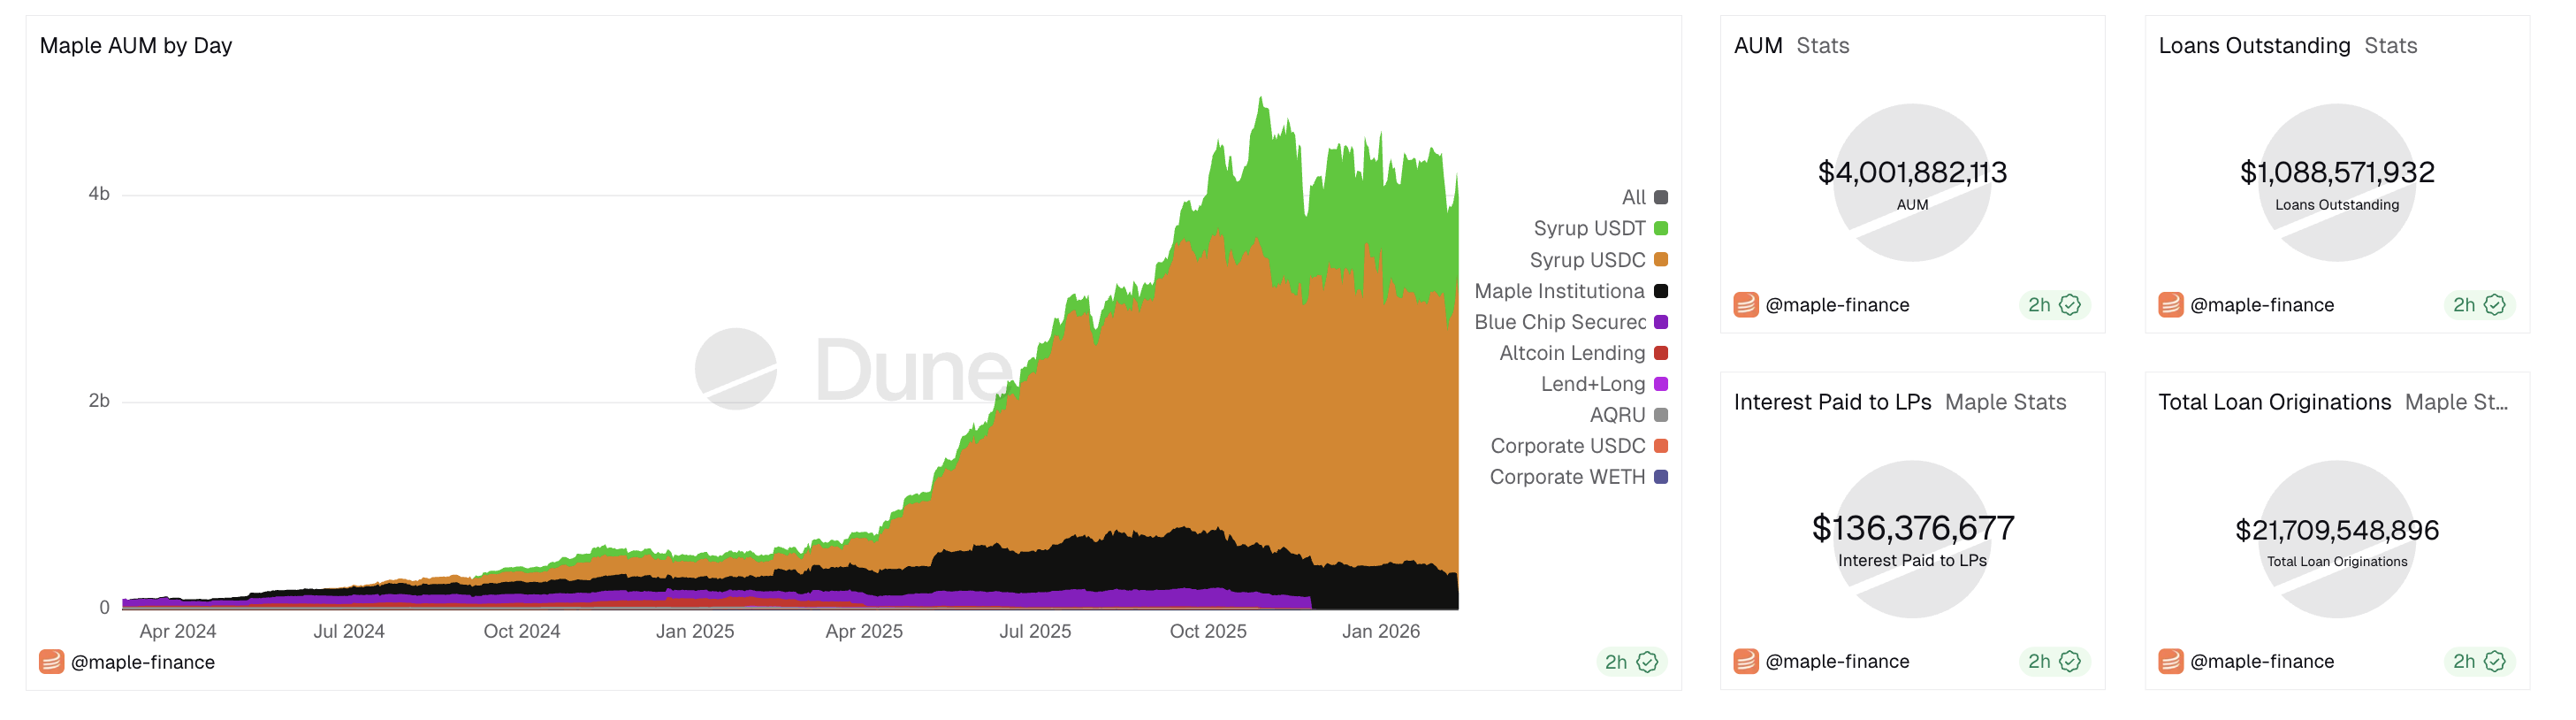The image size is (2576, 720).
Task: Open the @maple-finance link in Total Loan Originations
Action: click(2262, 661)
